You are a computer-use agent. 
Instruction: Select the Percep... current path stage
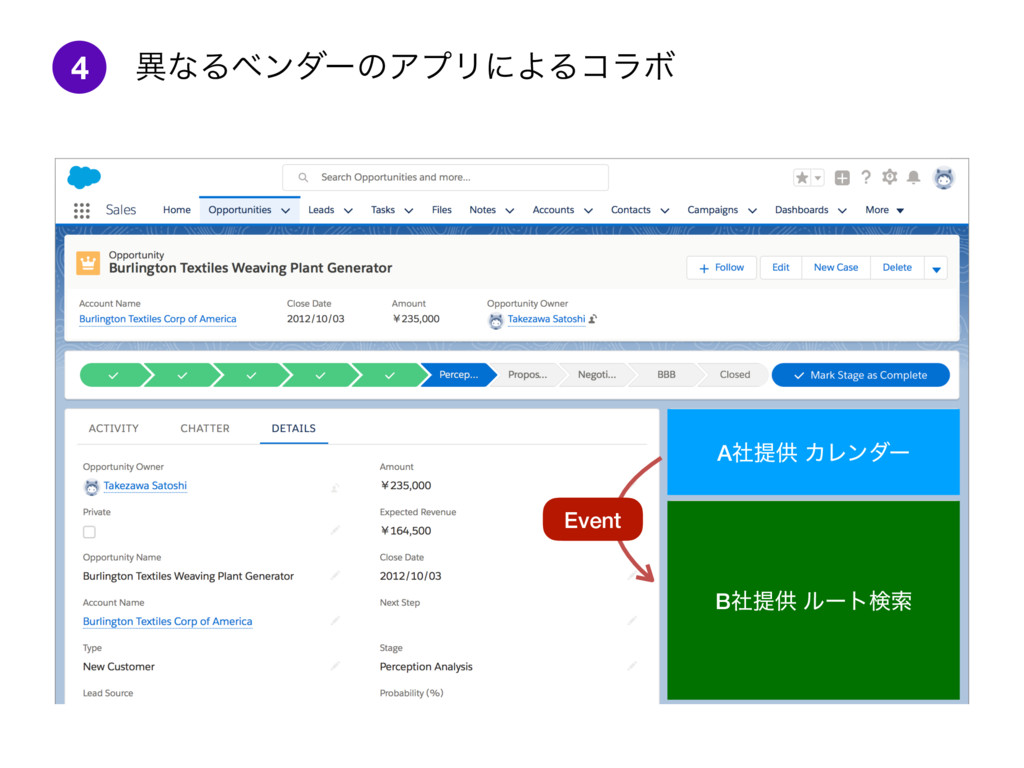pos(458,375)
